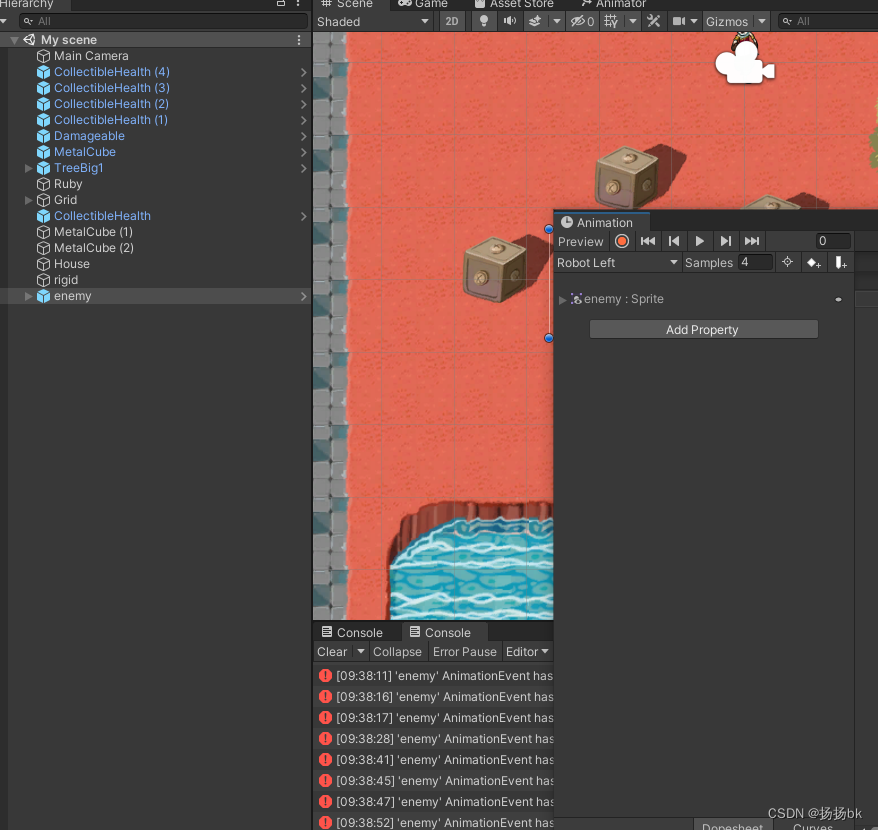Expand the enemy object in Hierarchy
This screenshot has height=830, width=878.
click(28, 296)
